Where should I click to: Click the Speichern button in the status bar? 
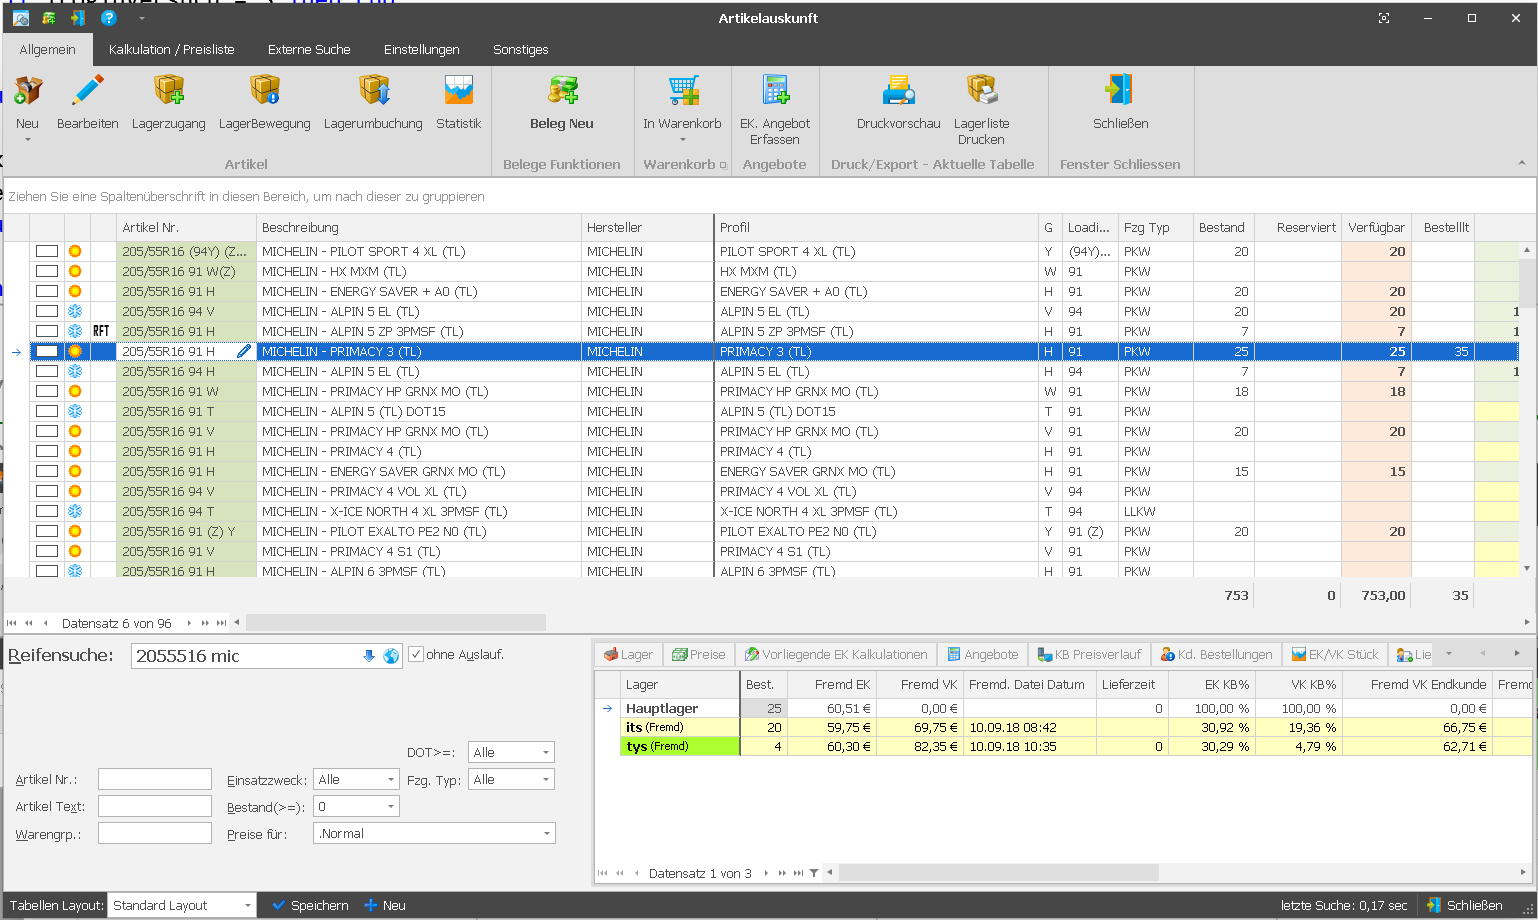(310, 906)
